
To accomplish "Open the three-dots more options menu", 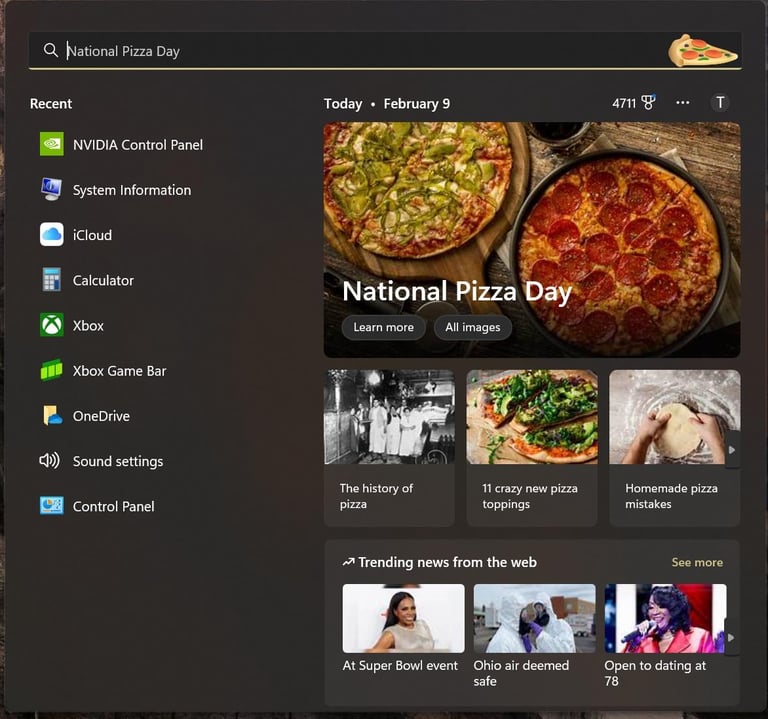I will coord(682,103).
